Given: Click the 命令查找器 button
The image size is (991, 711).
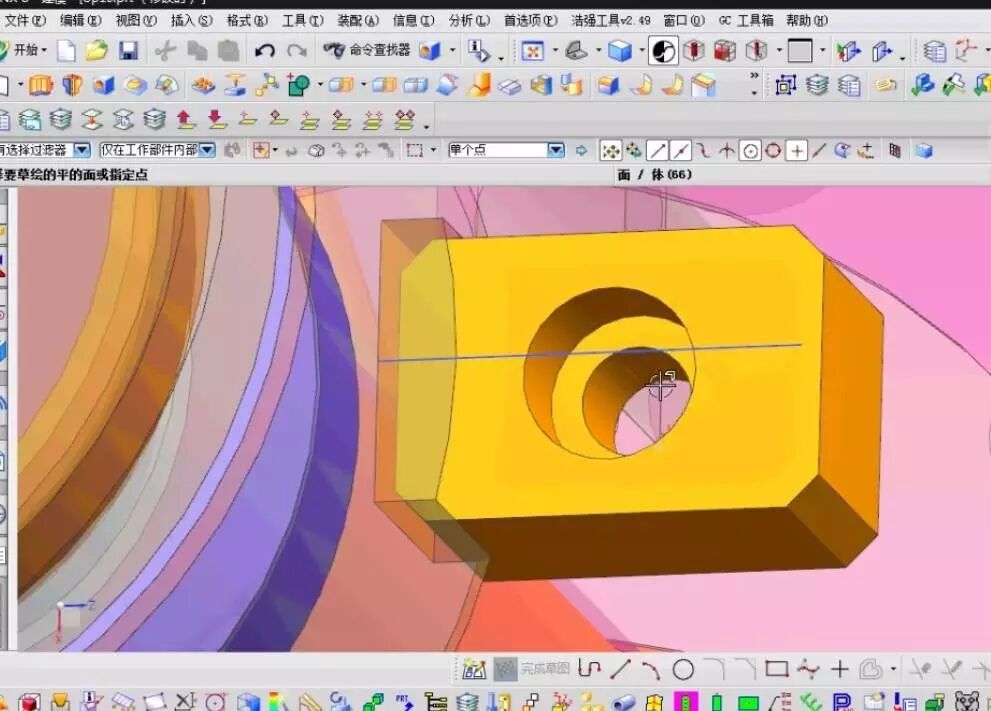Looking at the screenshot, I should pyautogui.click(x=367, y=50).
